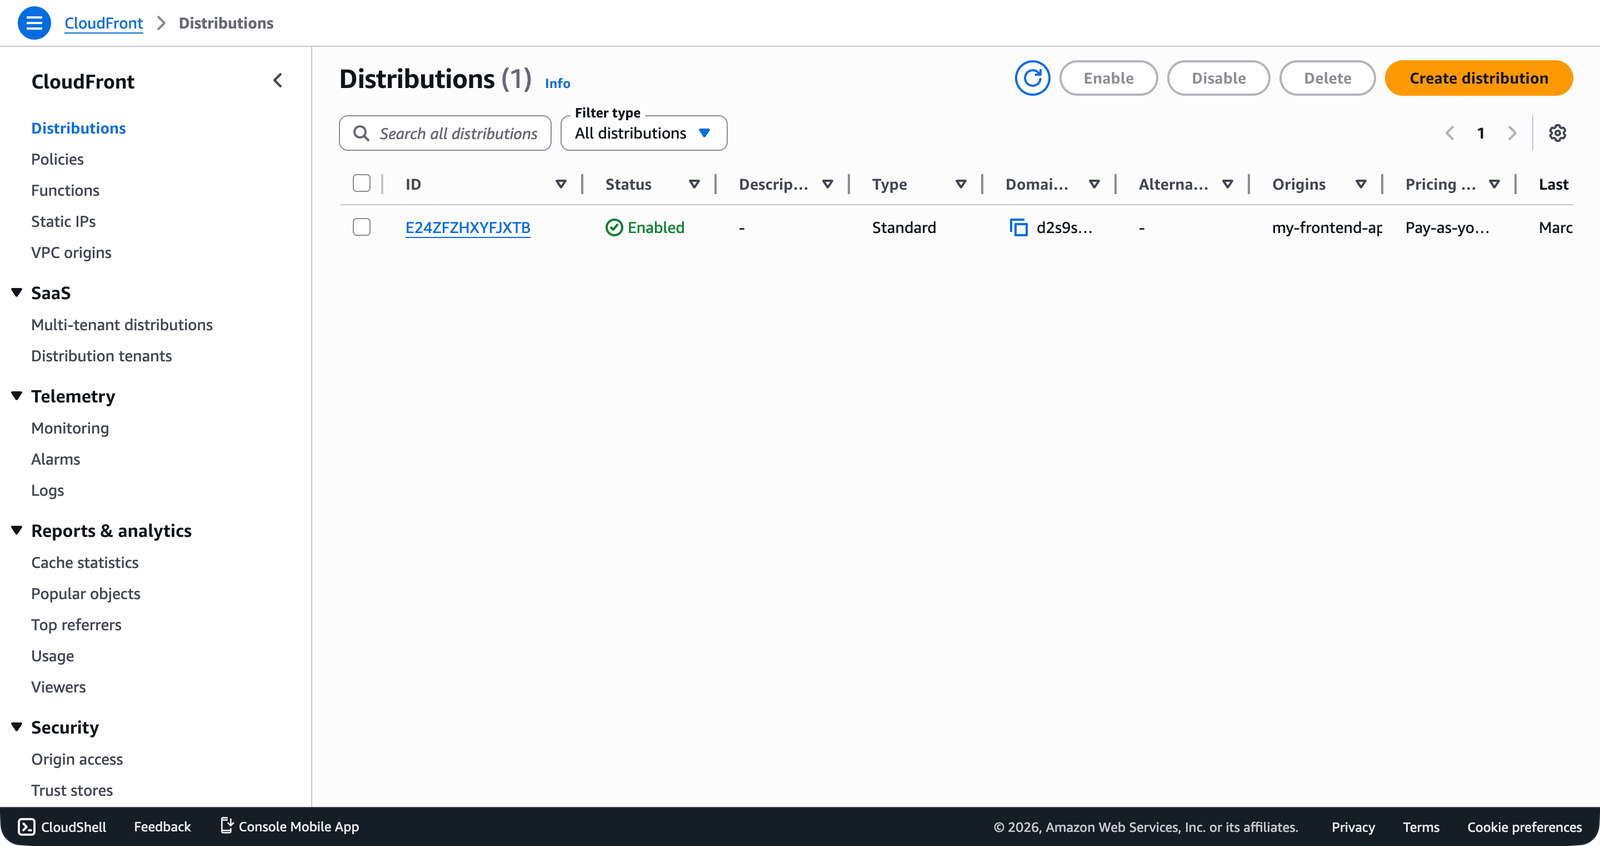
Task: Open Distribution tenants page
Action: click(x=101, y=356)
